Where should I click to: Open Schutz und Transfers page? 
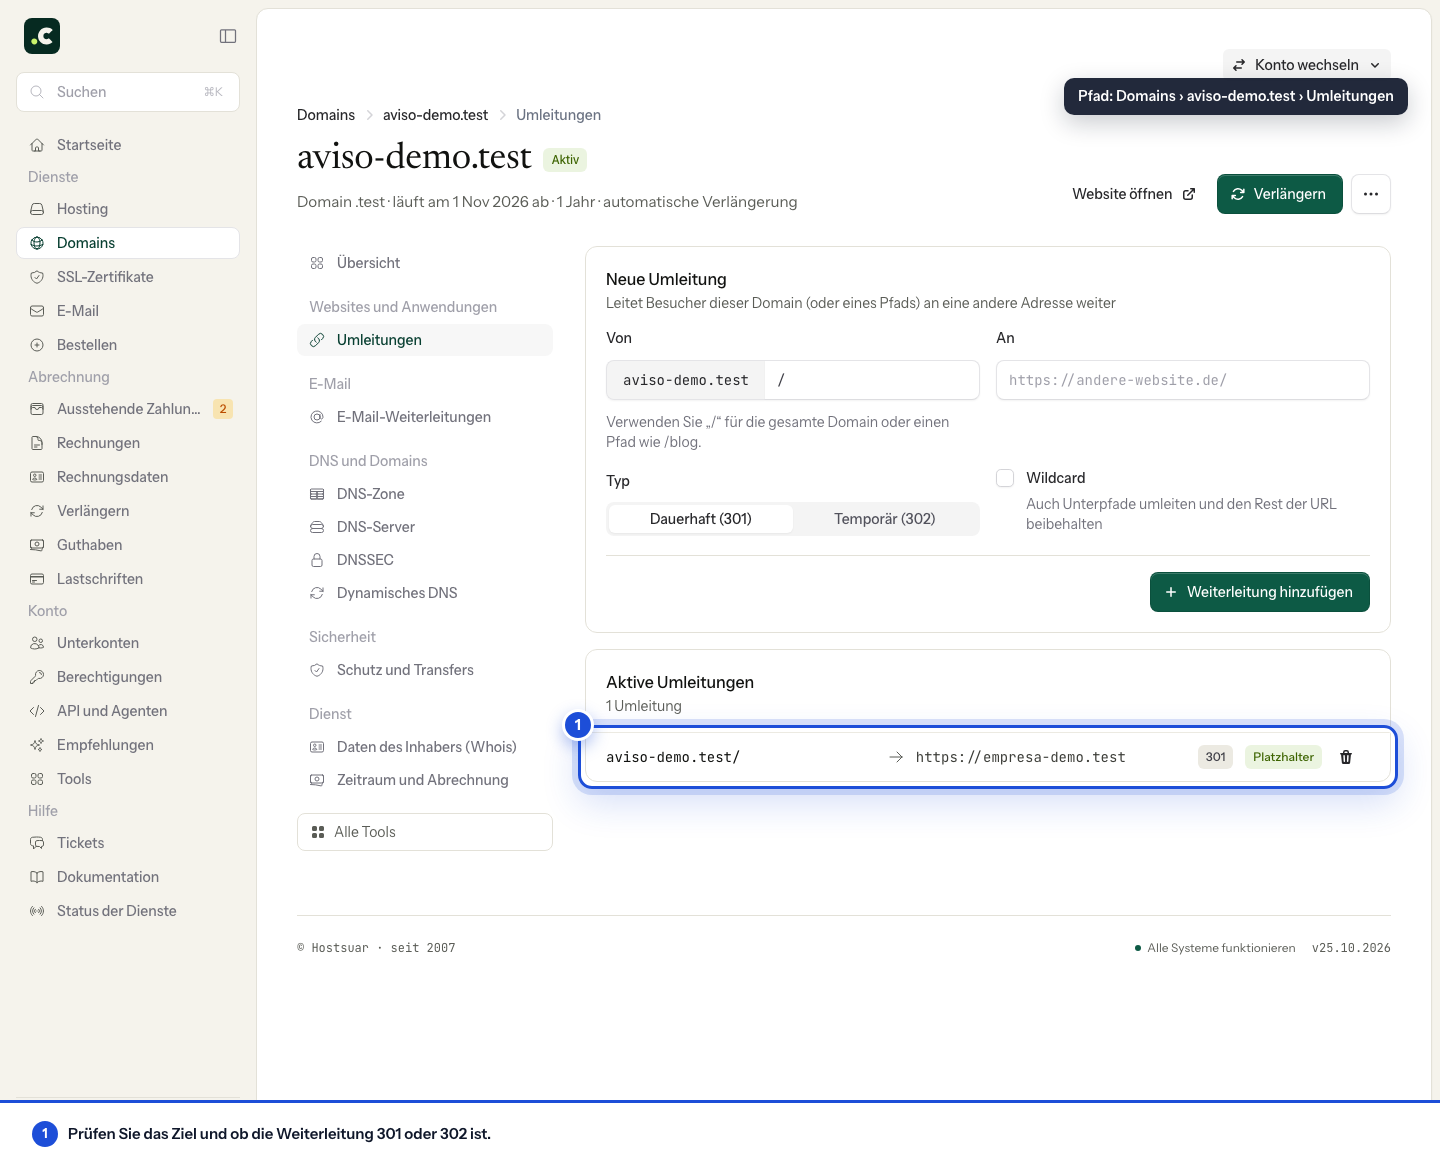pyautogui.click(x=425, y=670)
